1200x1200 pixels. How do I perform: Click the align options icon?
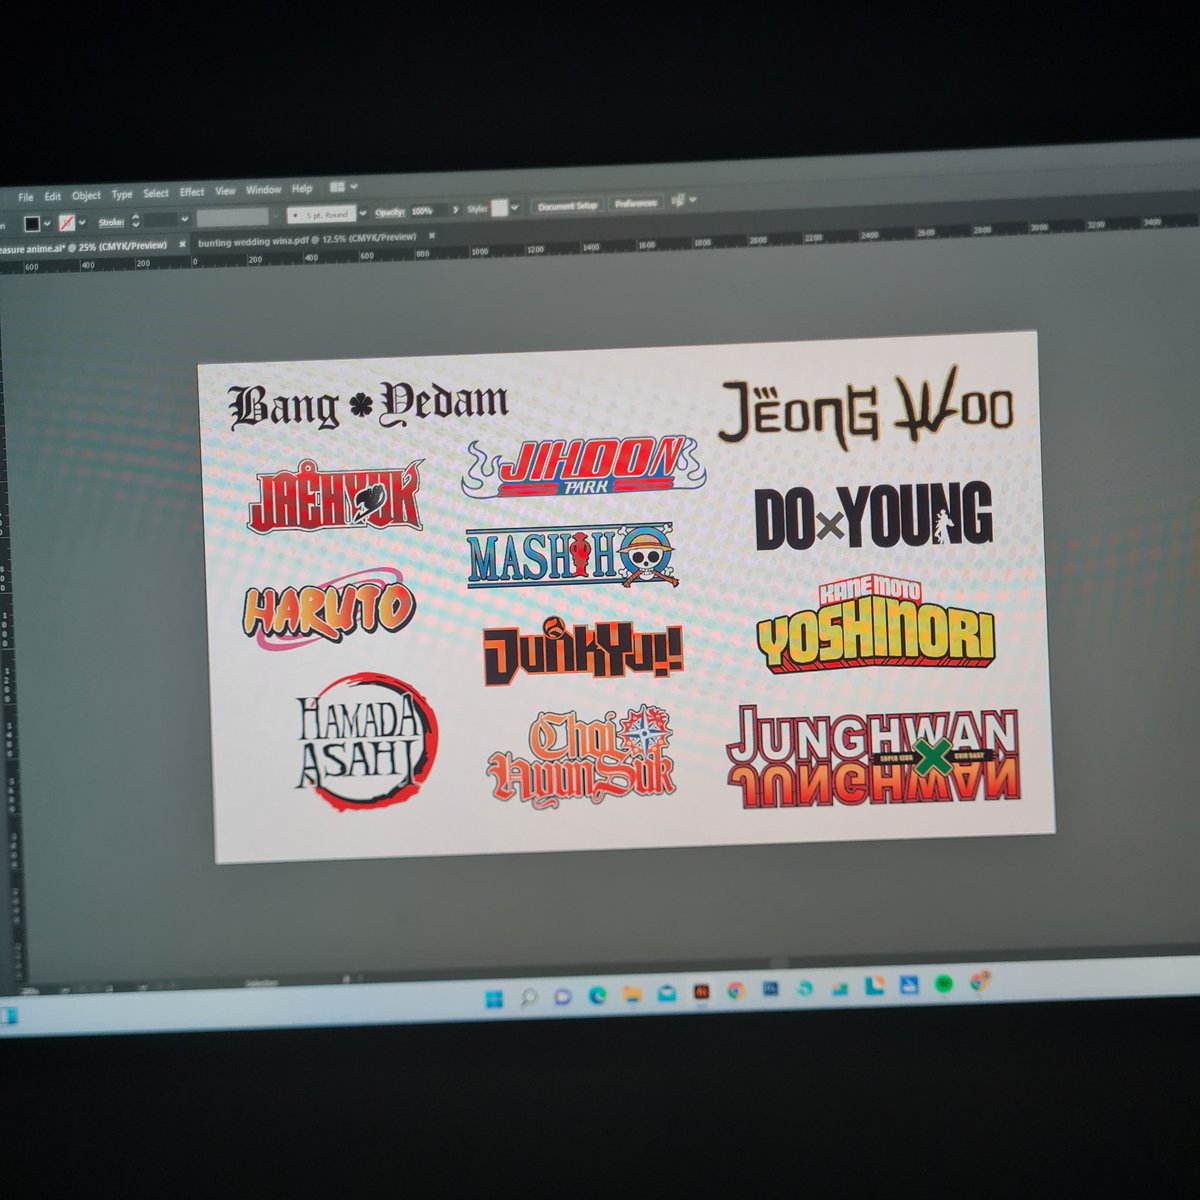tap(677, 202)
